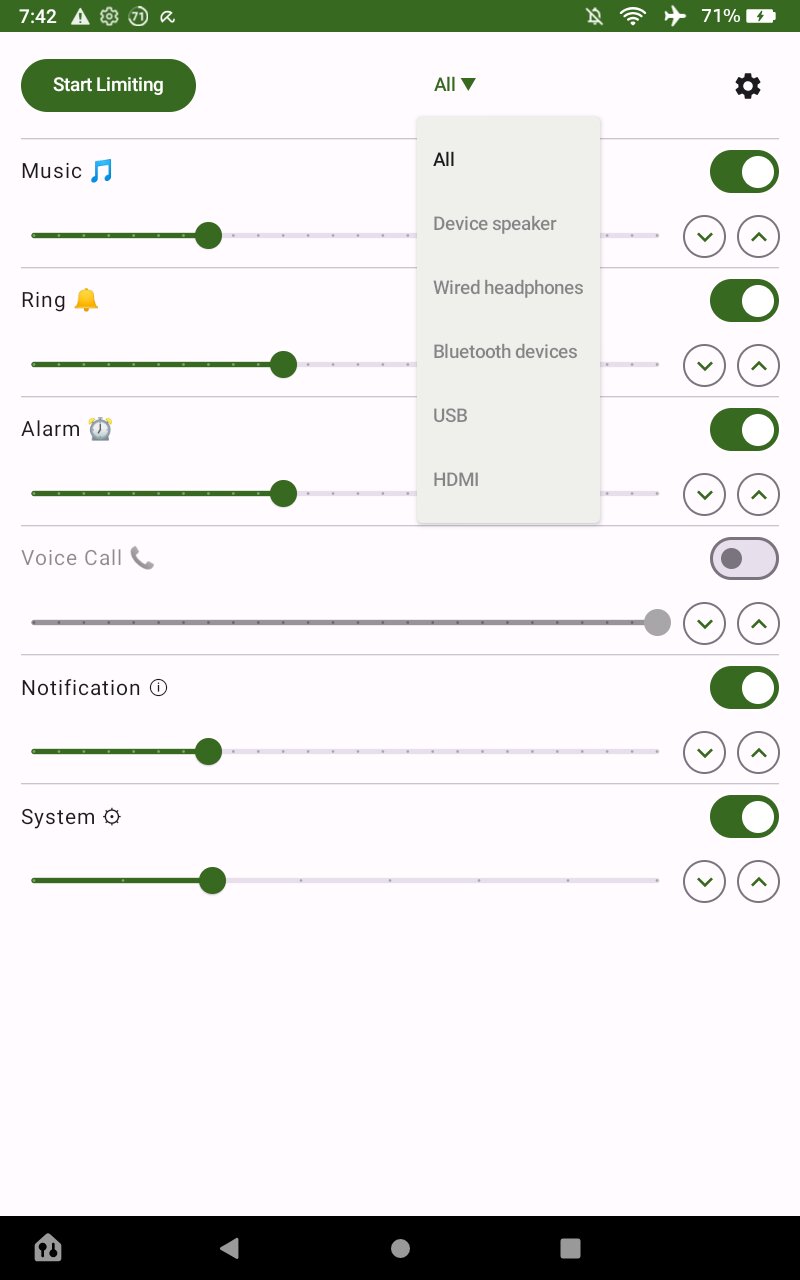Decrease System volume with down arrow

tap(704, 882)
